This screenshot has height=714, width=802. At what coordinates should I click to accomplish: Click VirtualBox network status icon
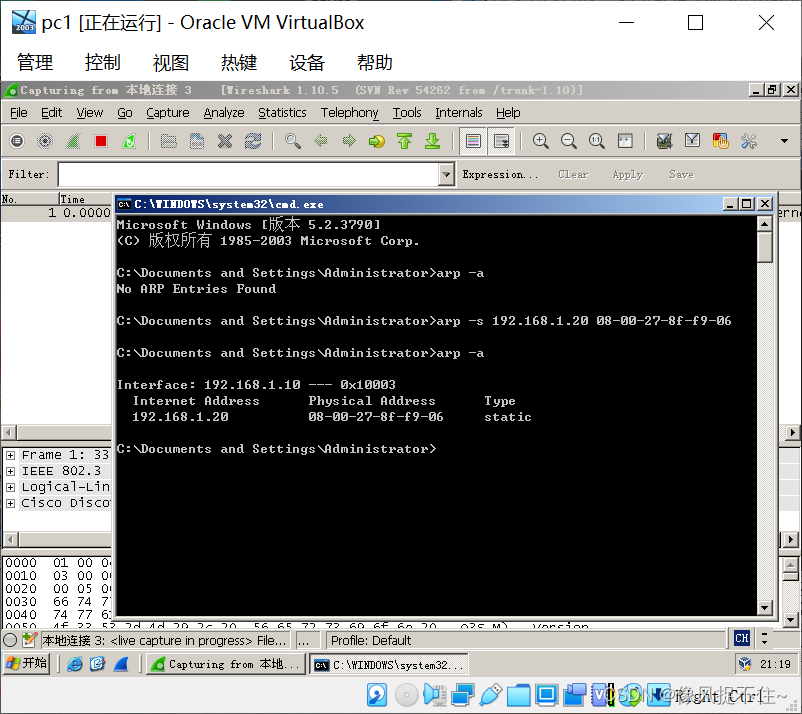(x=462, y=695)
